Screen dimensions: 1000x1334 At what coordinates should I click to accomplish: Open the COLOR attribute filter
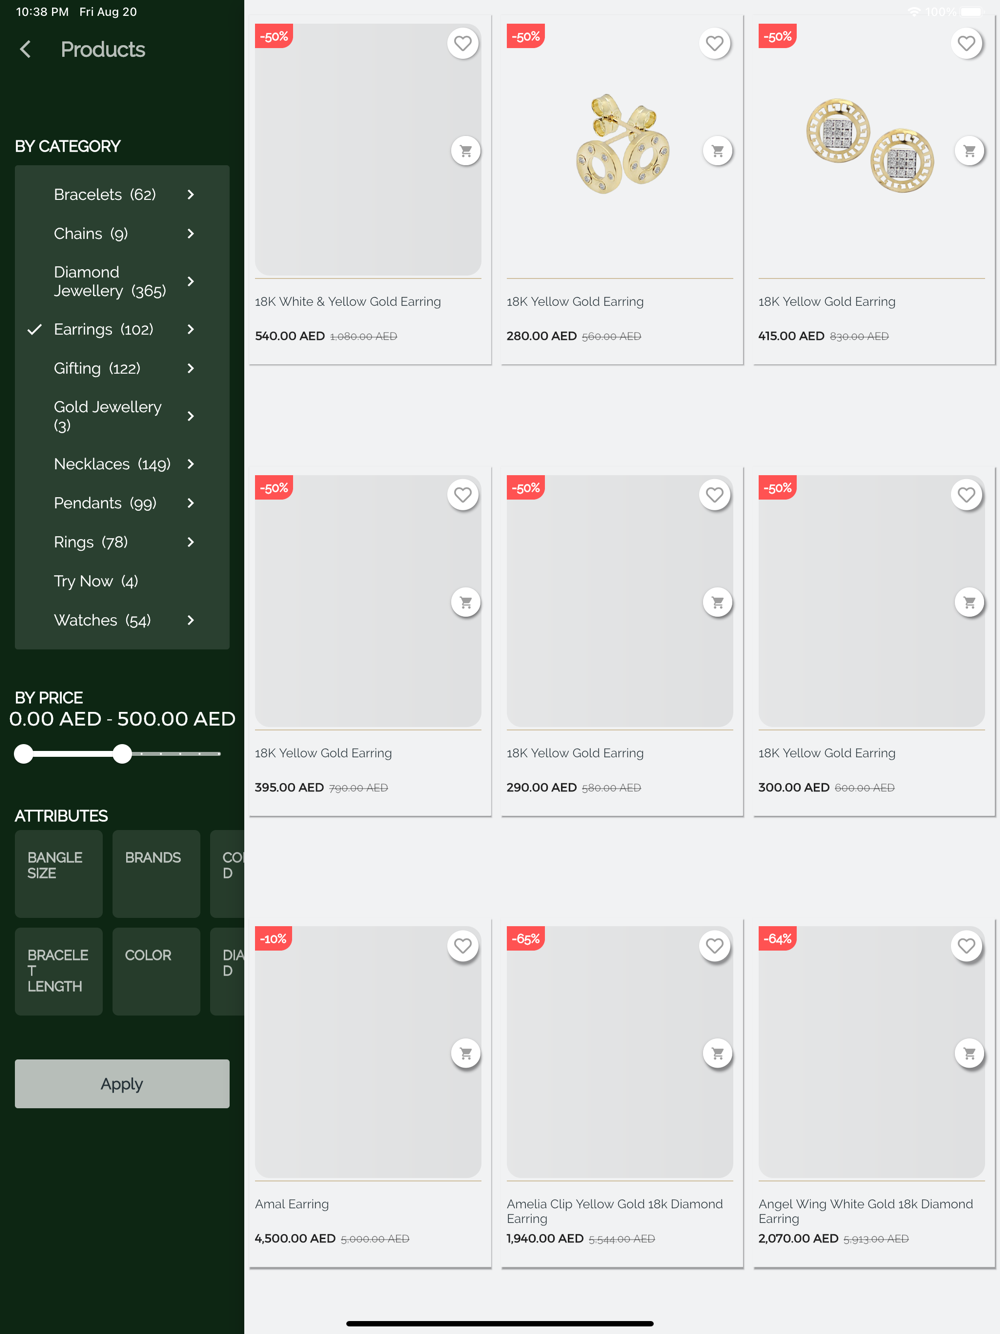pyautogui.click(x=156, y=971)
